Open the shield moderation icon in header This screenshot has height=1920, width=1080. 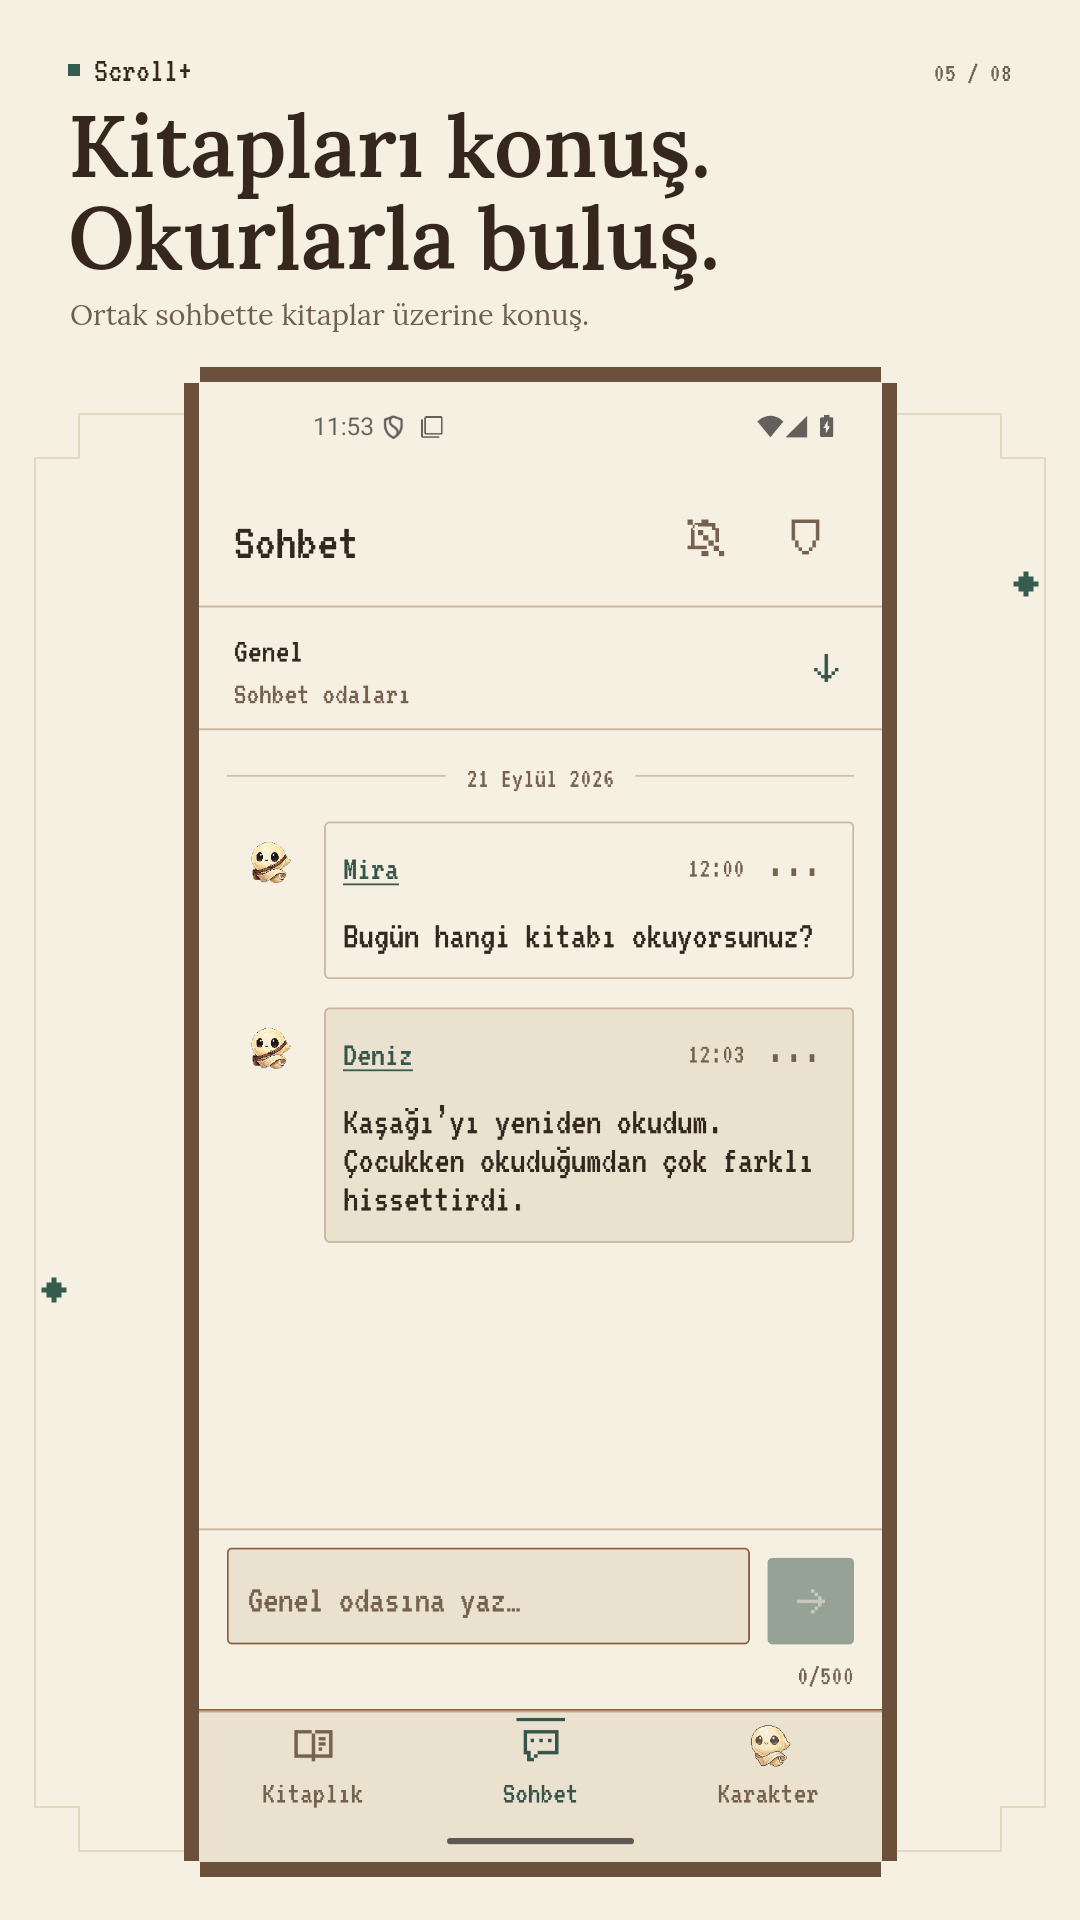click(805, 537)
